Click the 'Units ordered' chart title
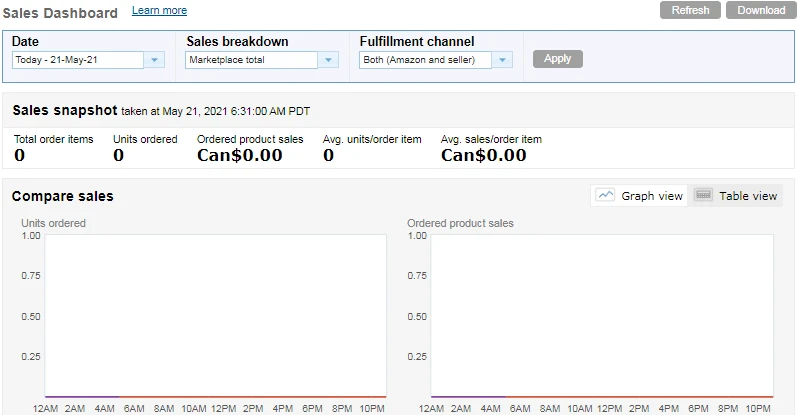This screenshot has height=415, width=799. (x=54, y=223)
